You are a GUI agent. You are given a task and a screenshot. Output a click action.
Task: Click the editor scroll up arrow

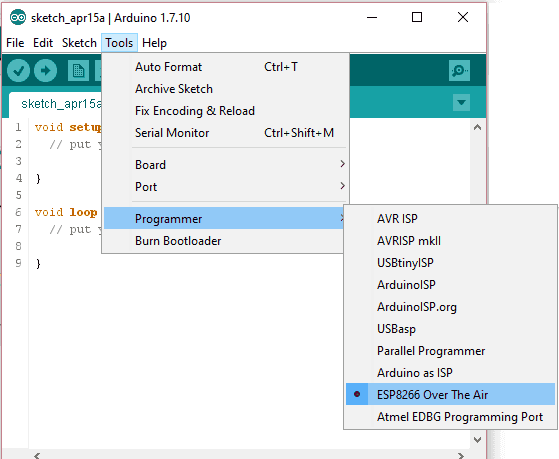[477, 127]
